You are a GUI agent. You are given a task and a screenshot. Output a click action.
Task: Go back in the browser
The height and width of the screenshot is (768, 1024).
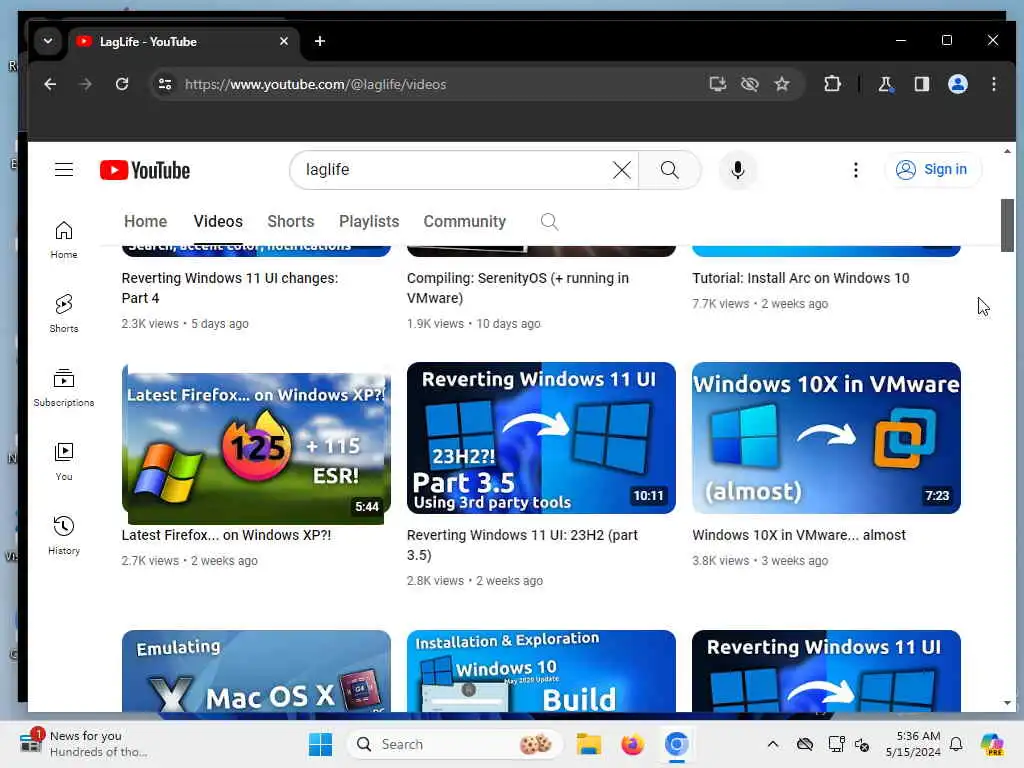50,84
